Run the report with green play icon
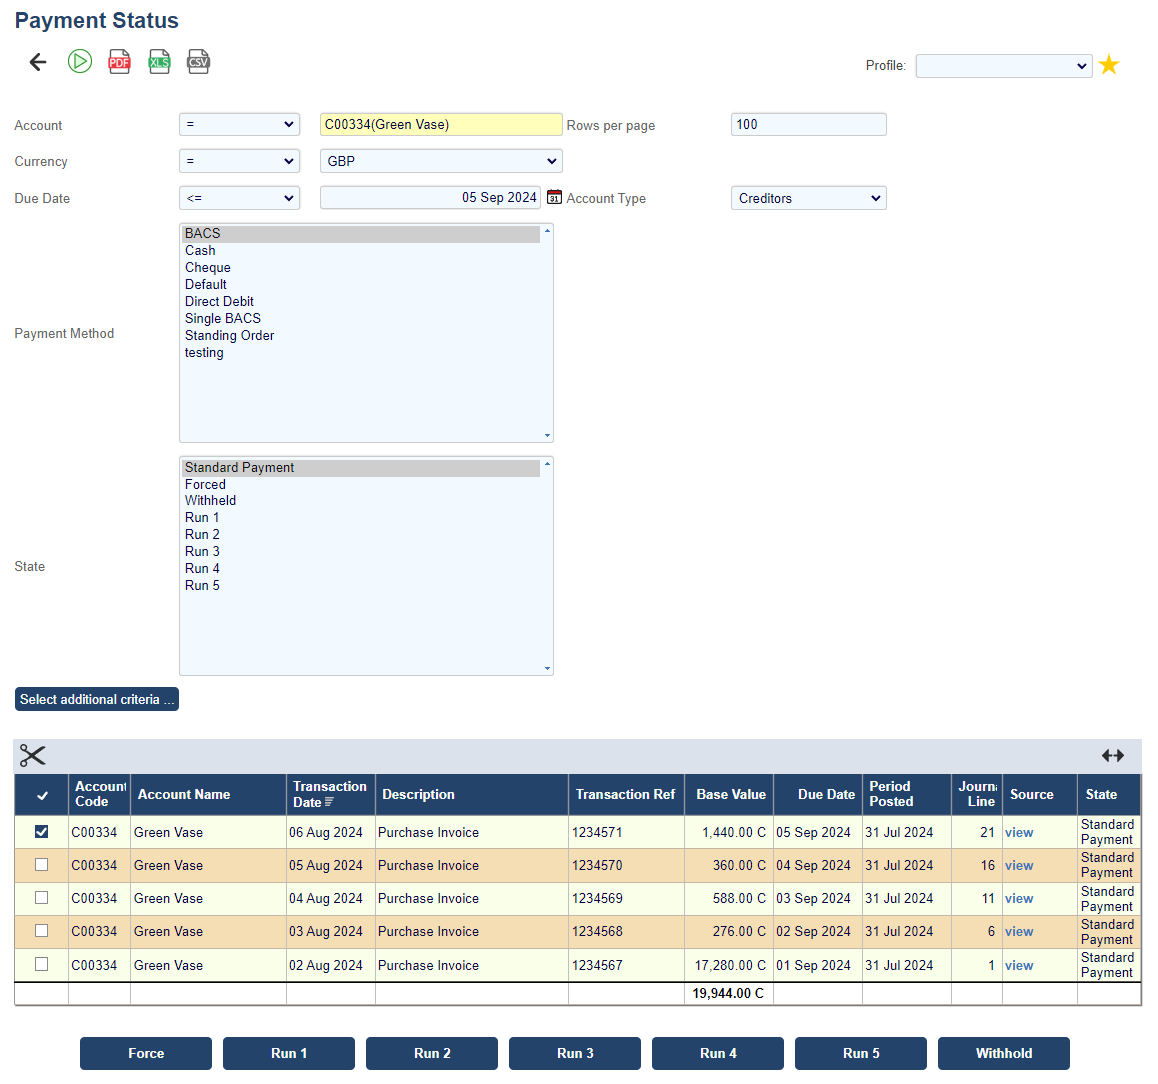Image resolution: width=1158 pixels, height=1084 pixels. tap(80, 62)
